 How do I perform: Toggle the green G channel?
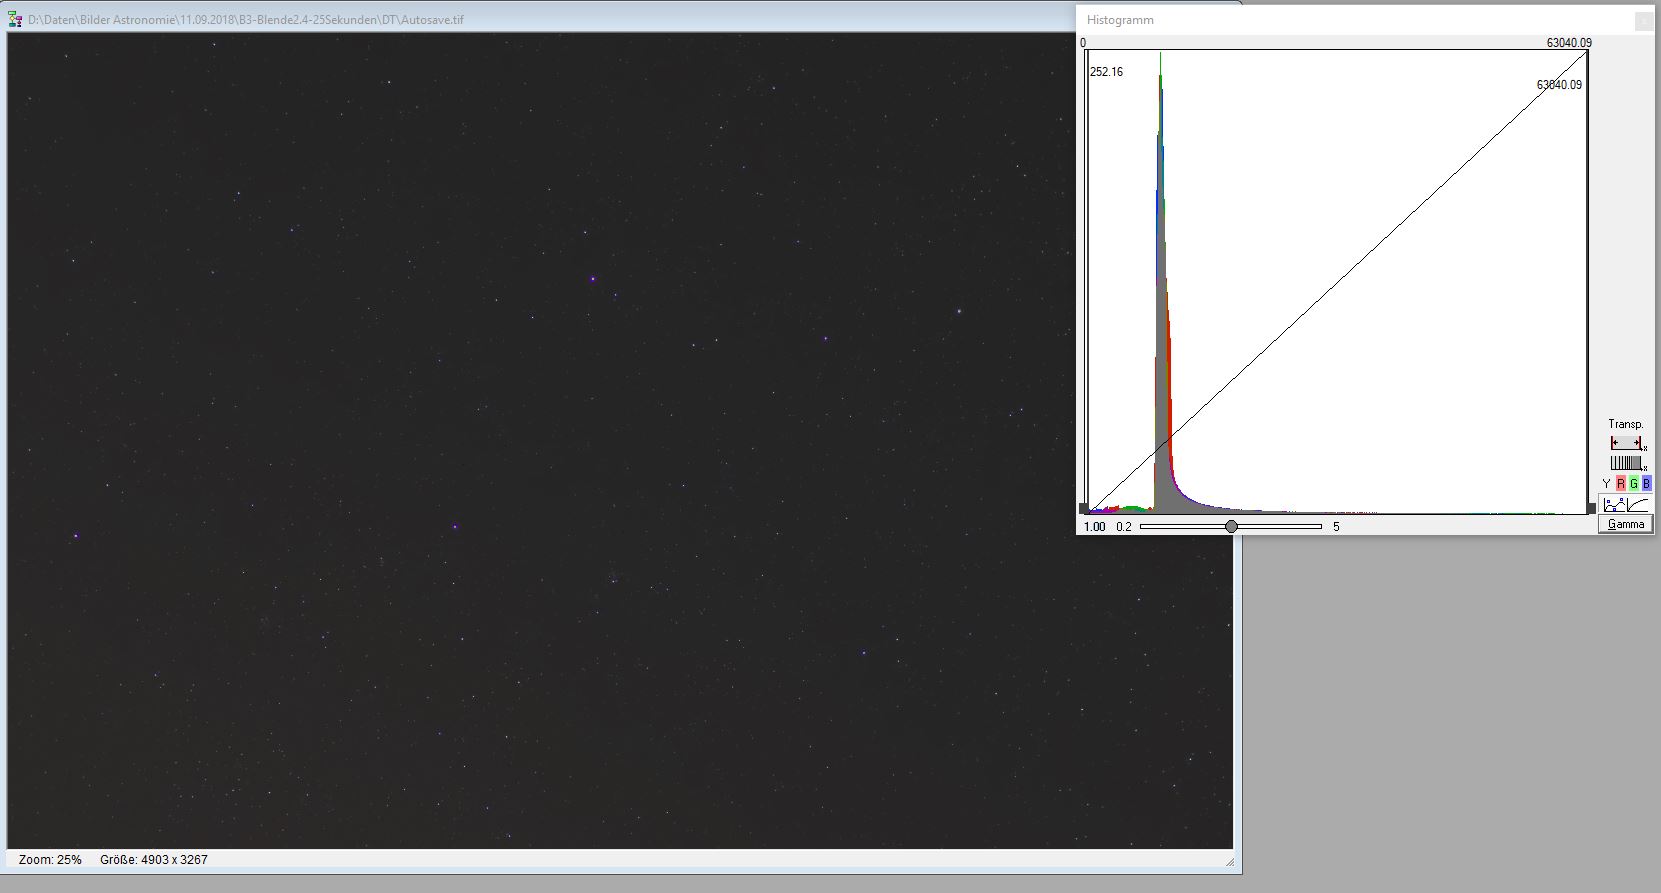click(x=1634, y=484)
